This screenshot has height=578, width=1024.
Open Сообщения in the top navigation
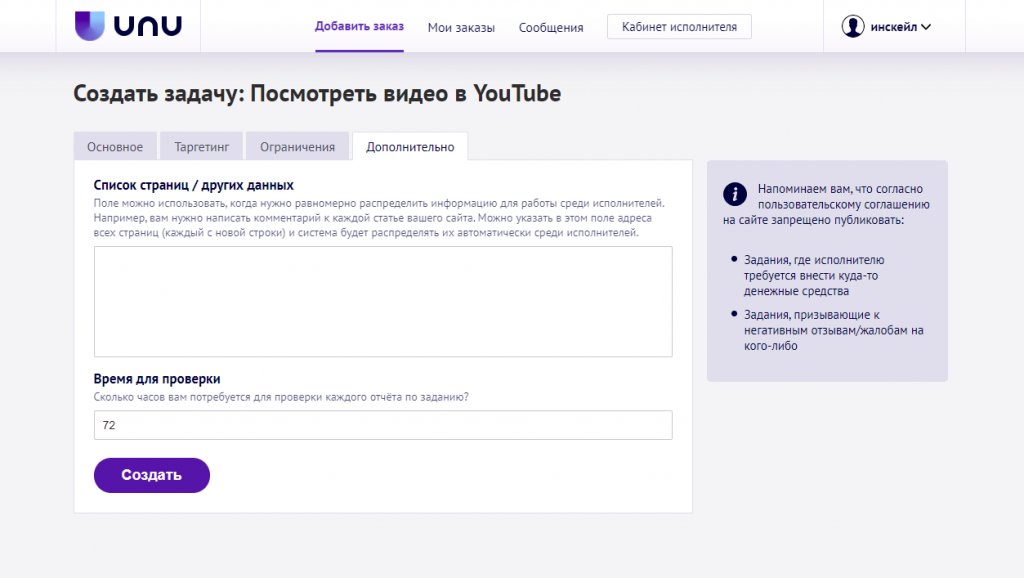point(551,27)
